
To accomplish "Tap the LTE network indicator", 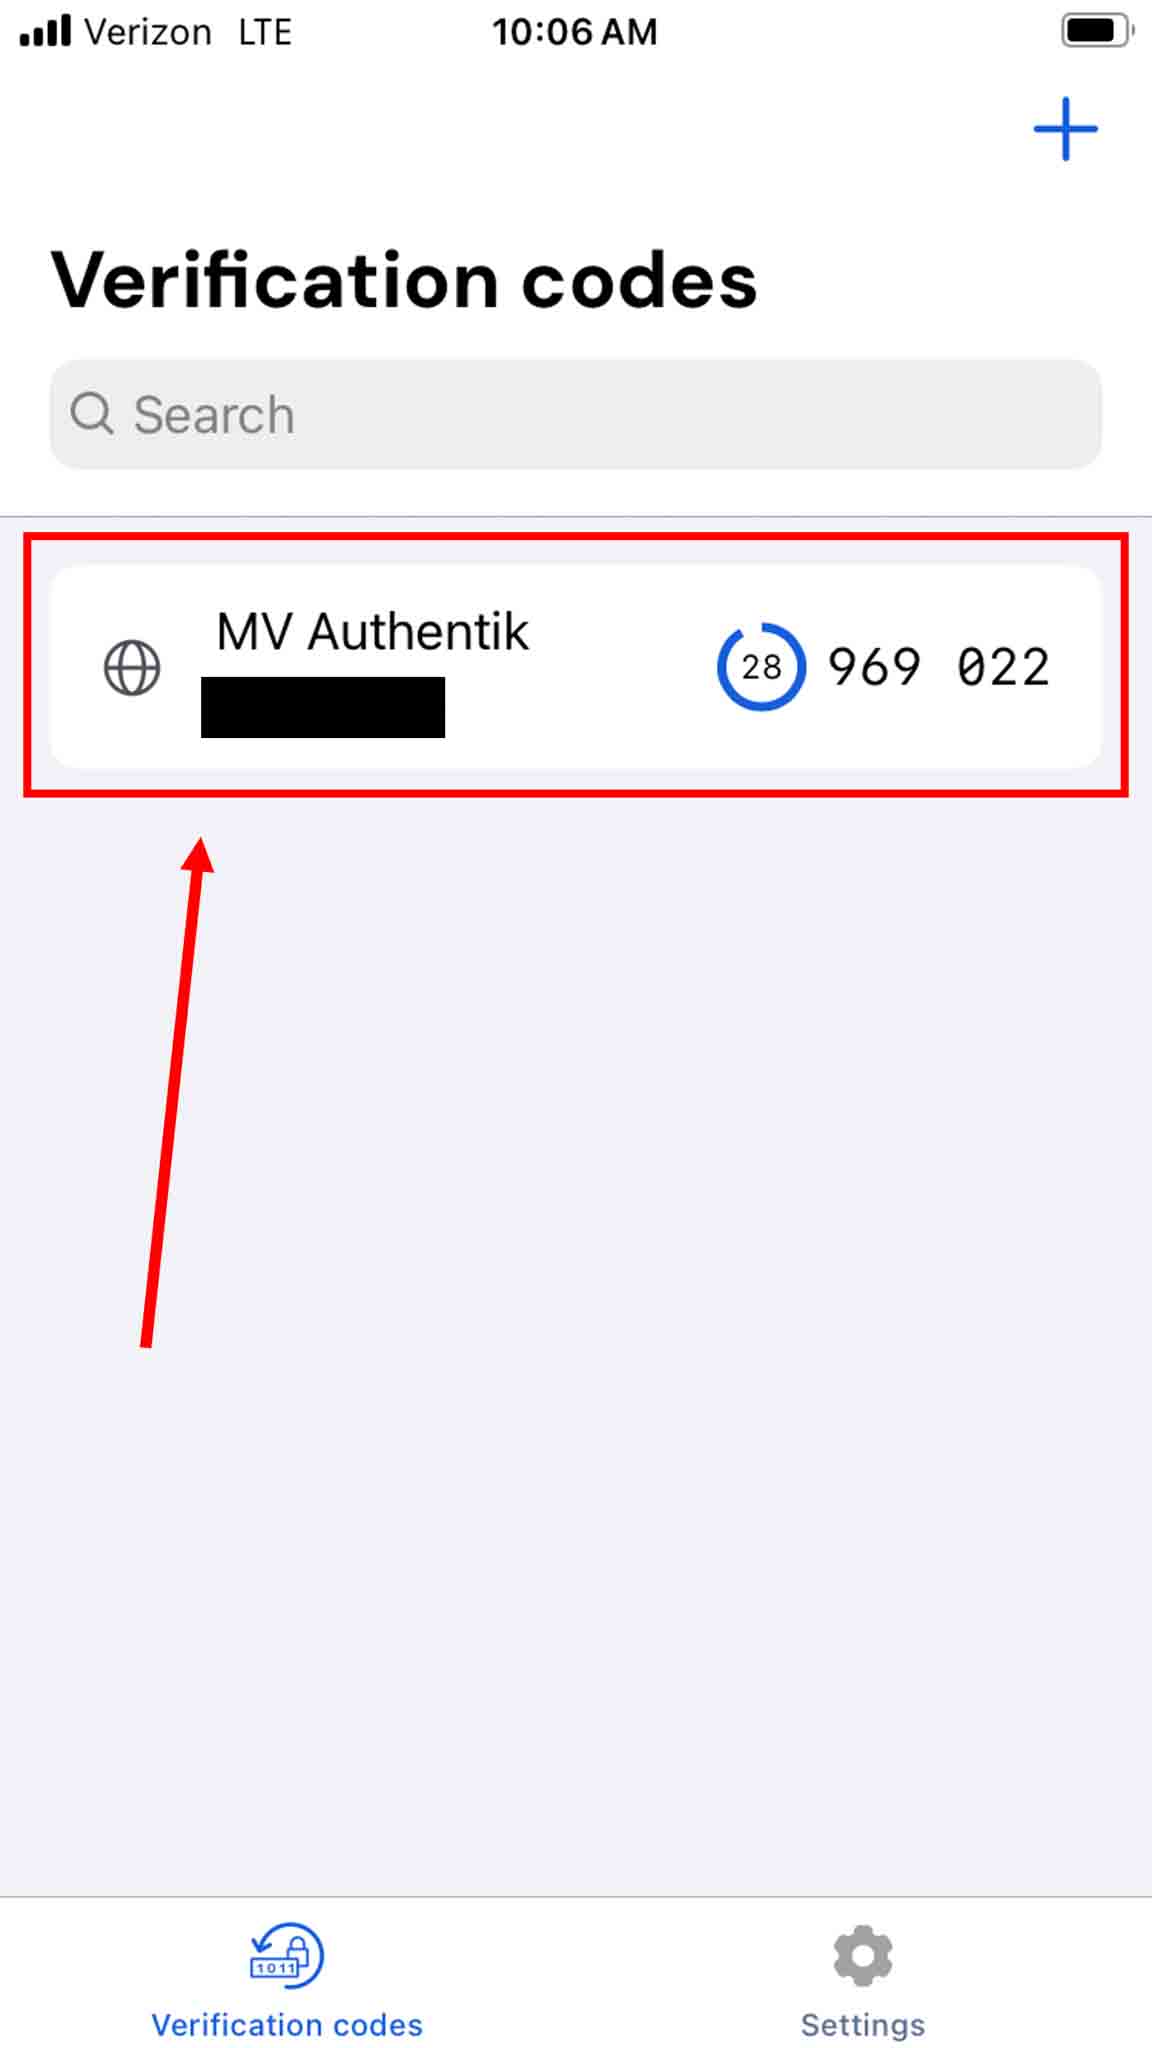I will (265, 32).
